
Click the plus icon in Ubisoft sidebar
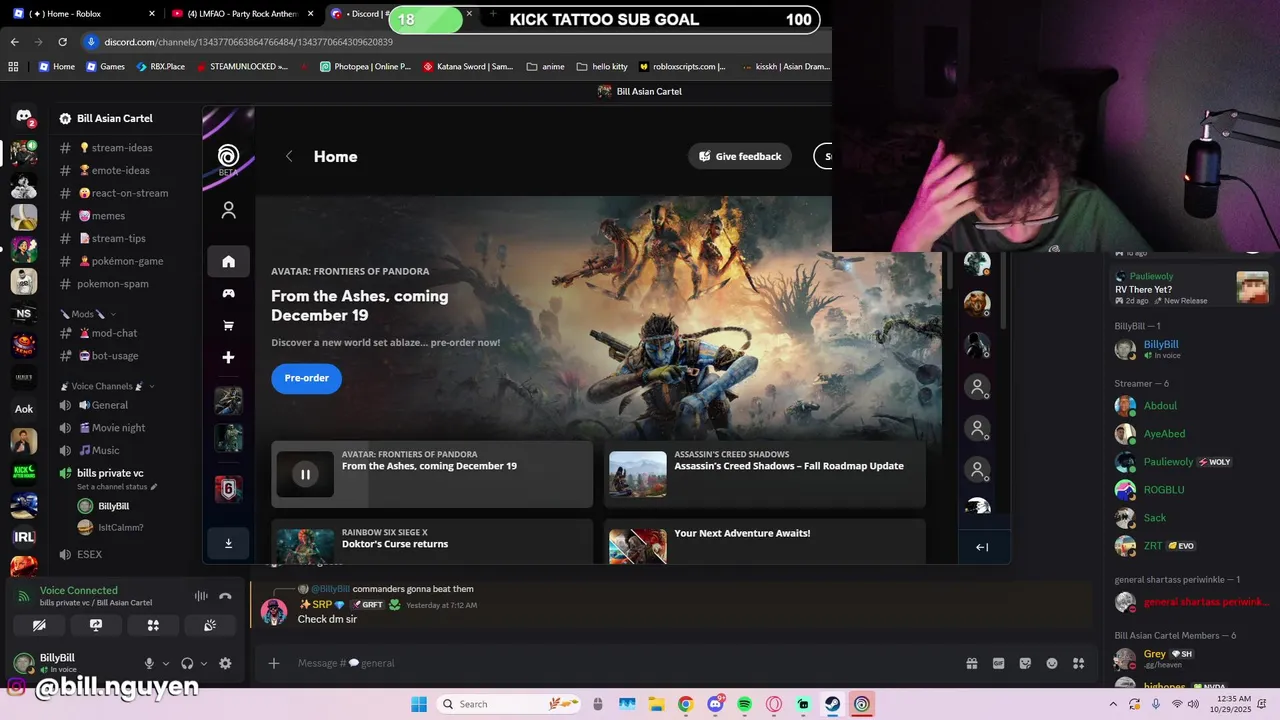[228, 357]
